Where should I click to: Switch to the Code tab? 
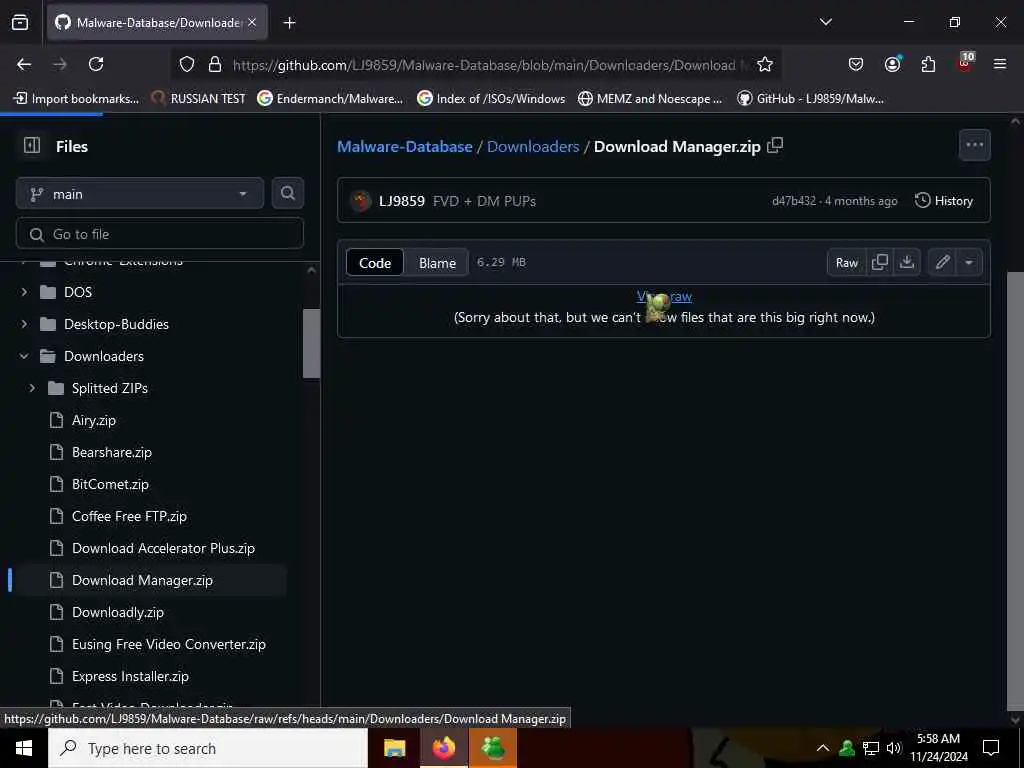(x=375, y=263)
